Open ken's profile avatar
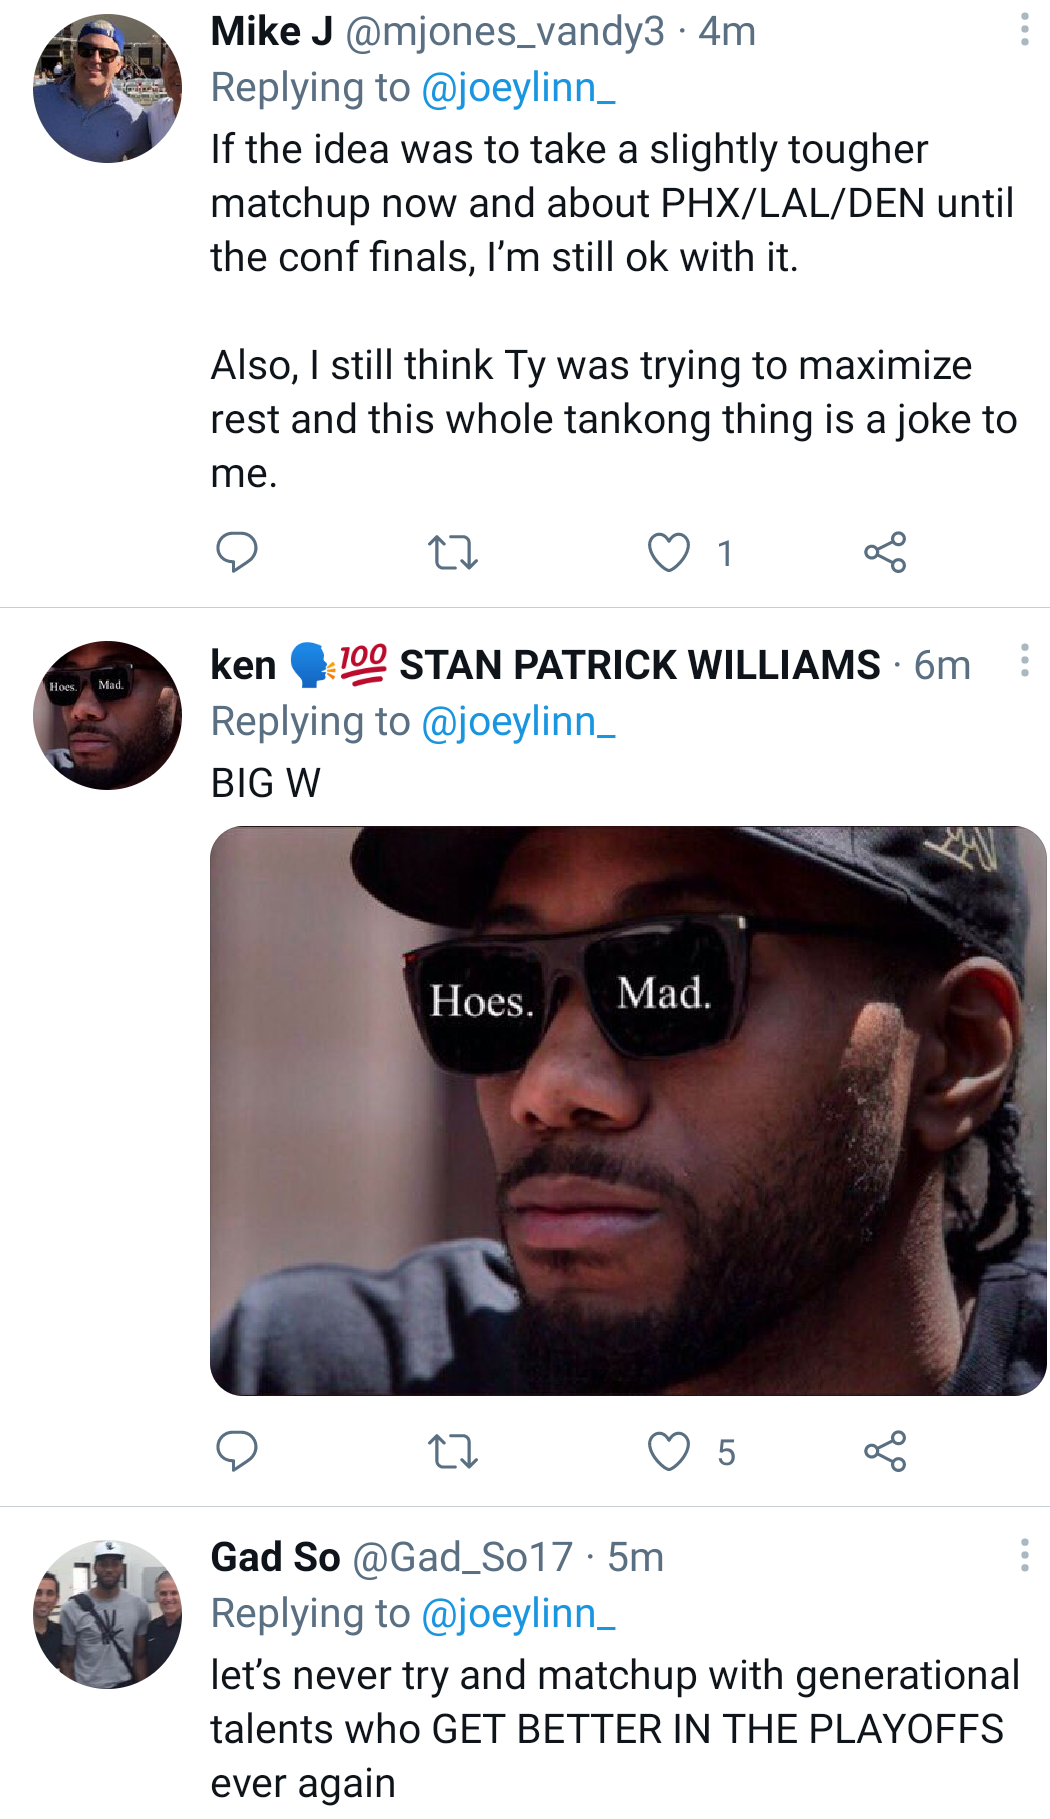1050x1819 pixels. click(107, 715)
